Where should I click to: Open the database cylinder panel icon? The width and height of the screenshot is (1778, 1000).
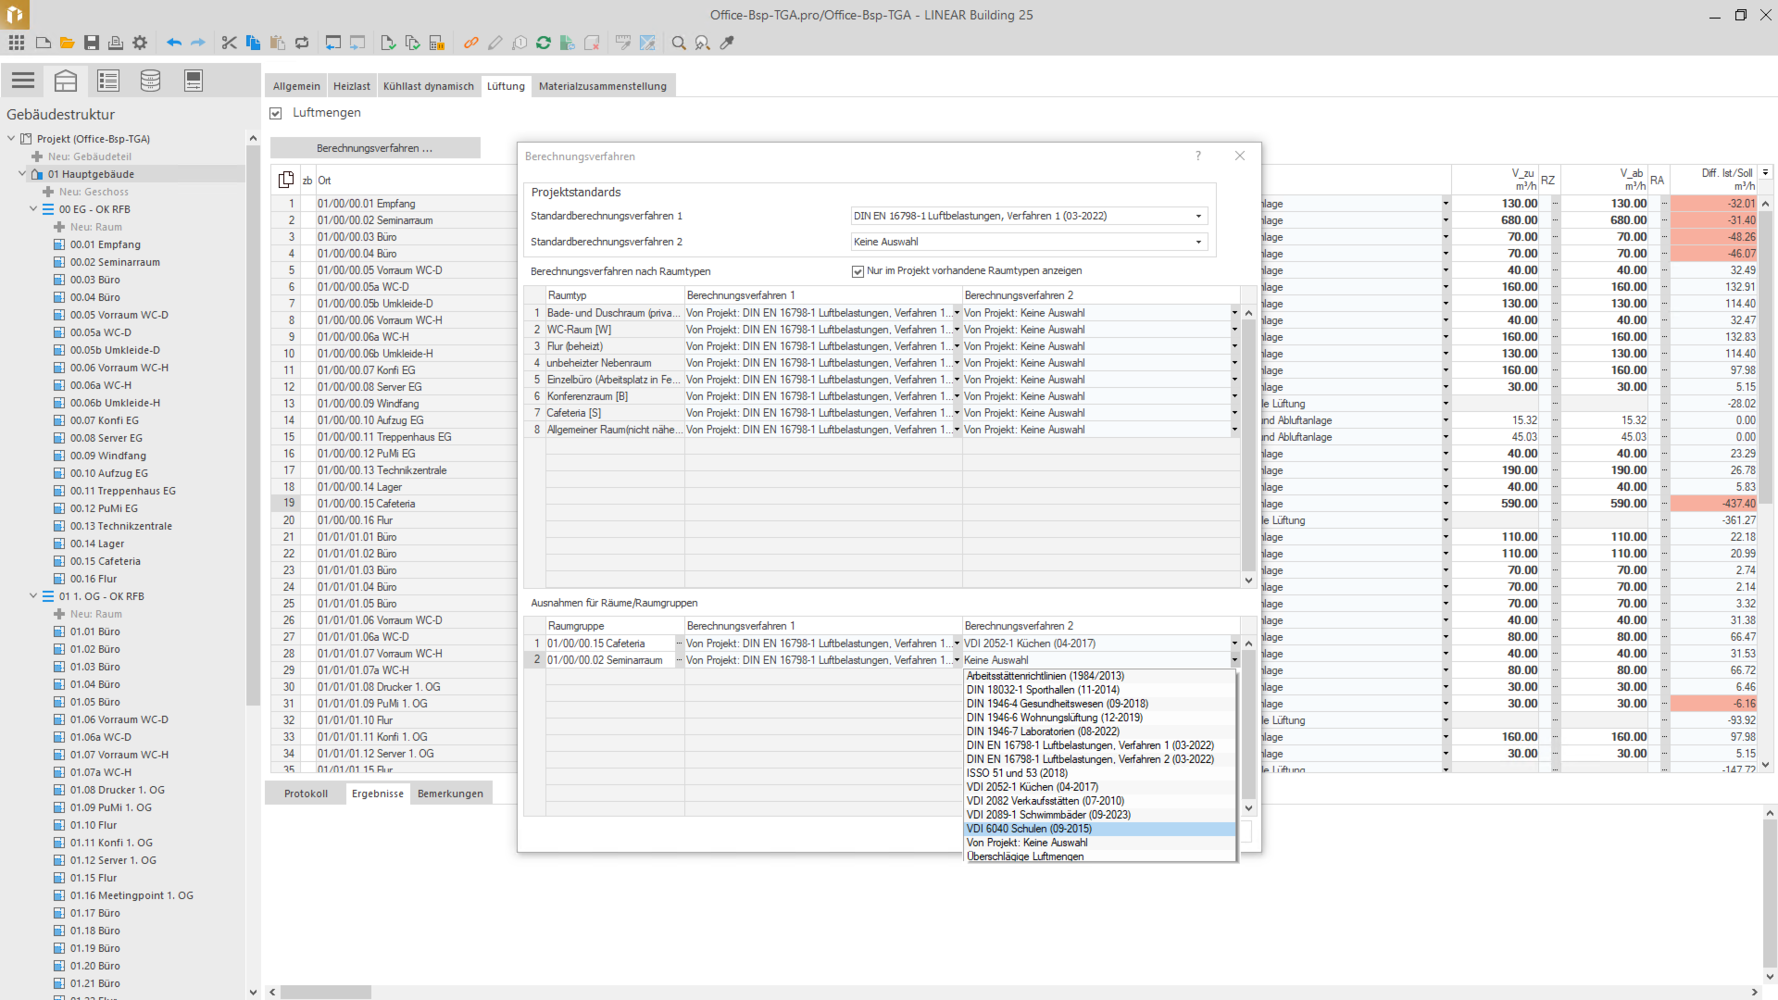point(150,80)
